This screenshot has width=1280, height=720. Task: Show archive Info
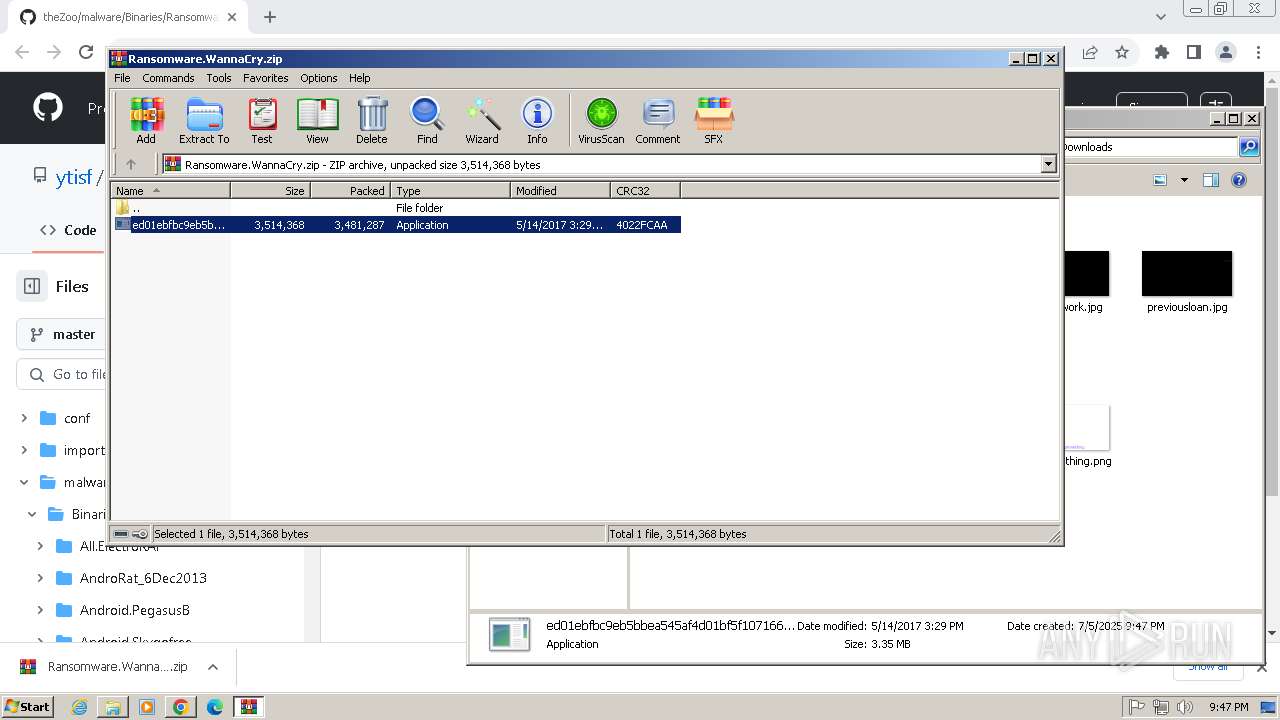click(537, 121)
